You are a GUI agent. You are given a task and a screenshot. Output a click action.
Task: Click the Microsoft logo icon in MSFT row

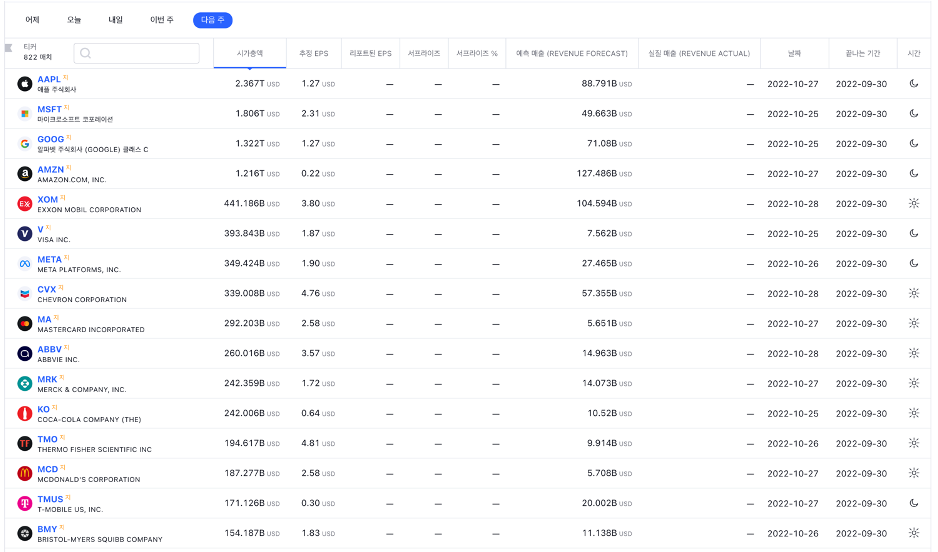25,114
